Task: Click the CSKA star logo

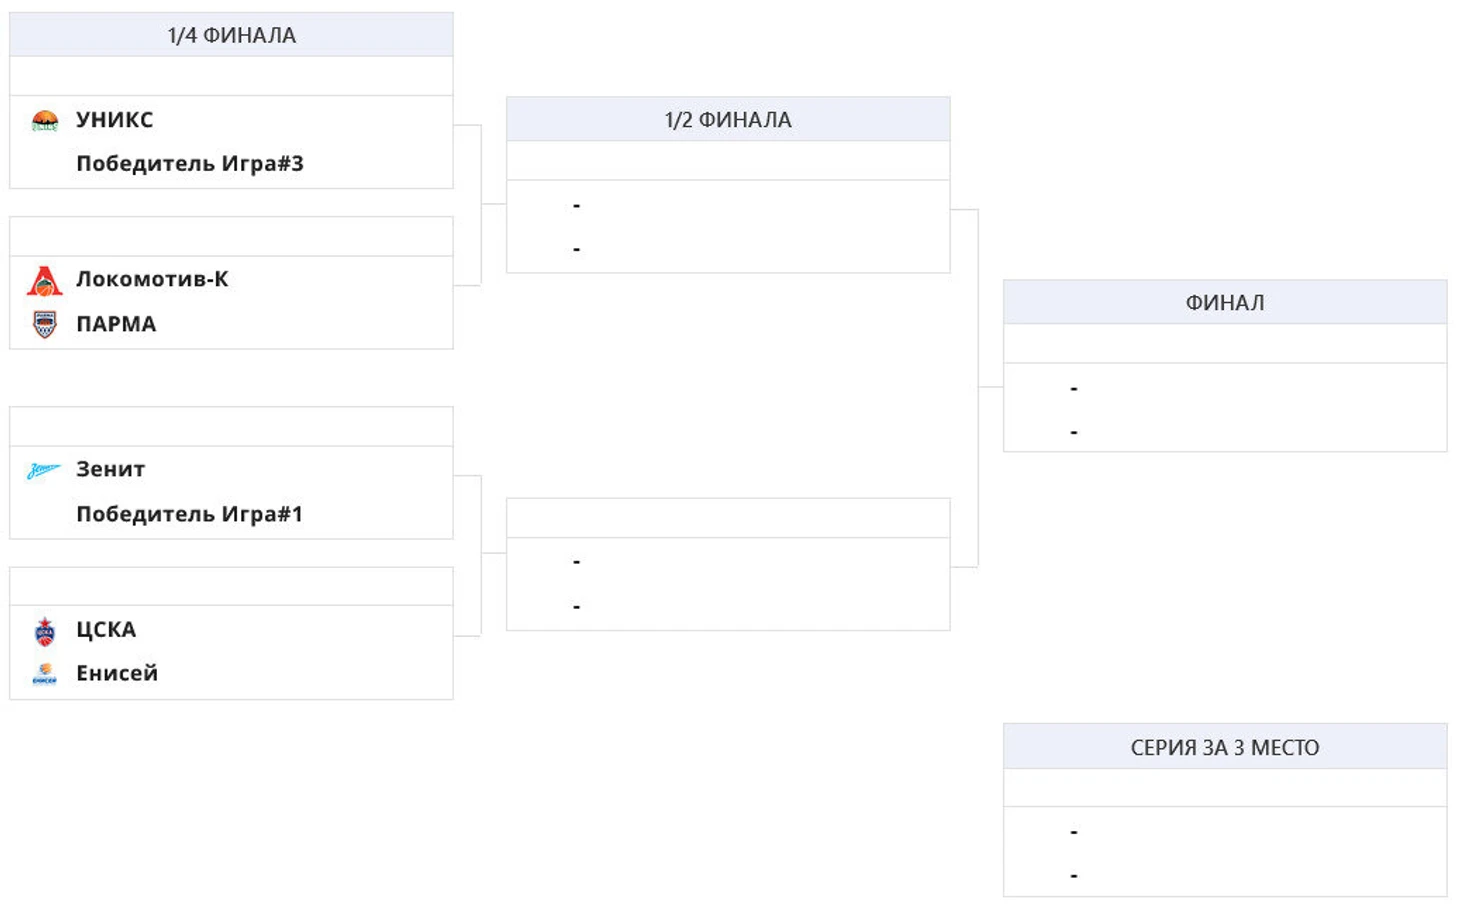Action: tap(45, 630)
